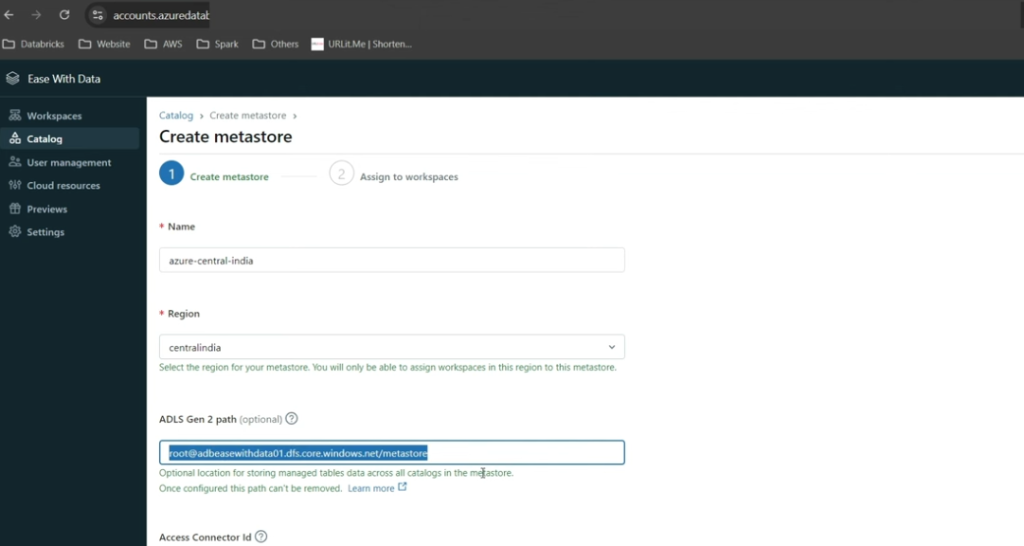Click the address bar URL text
The height and width of the screenshot is (546, 1024).
(x=161, y=15)
